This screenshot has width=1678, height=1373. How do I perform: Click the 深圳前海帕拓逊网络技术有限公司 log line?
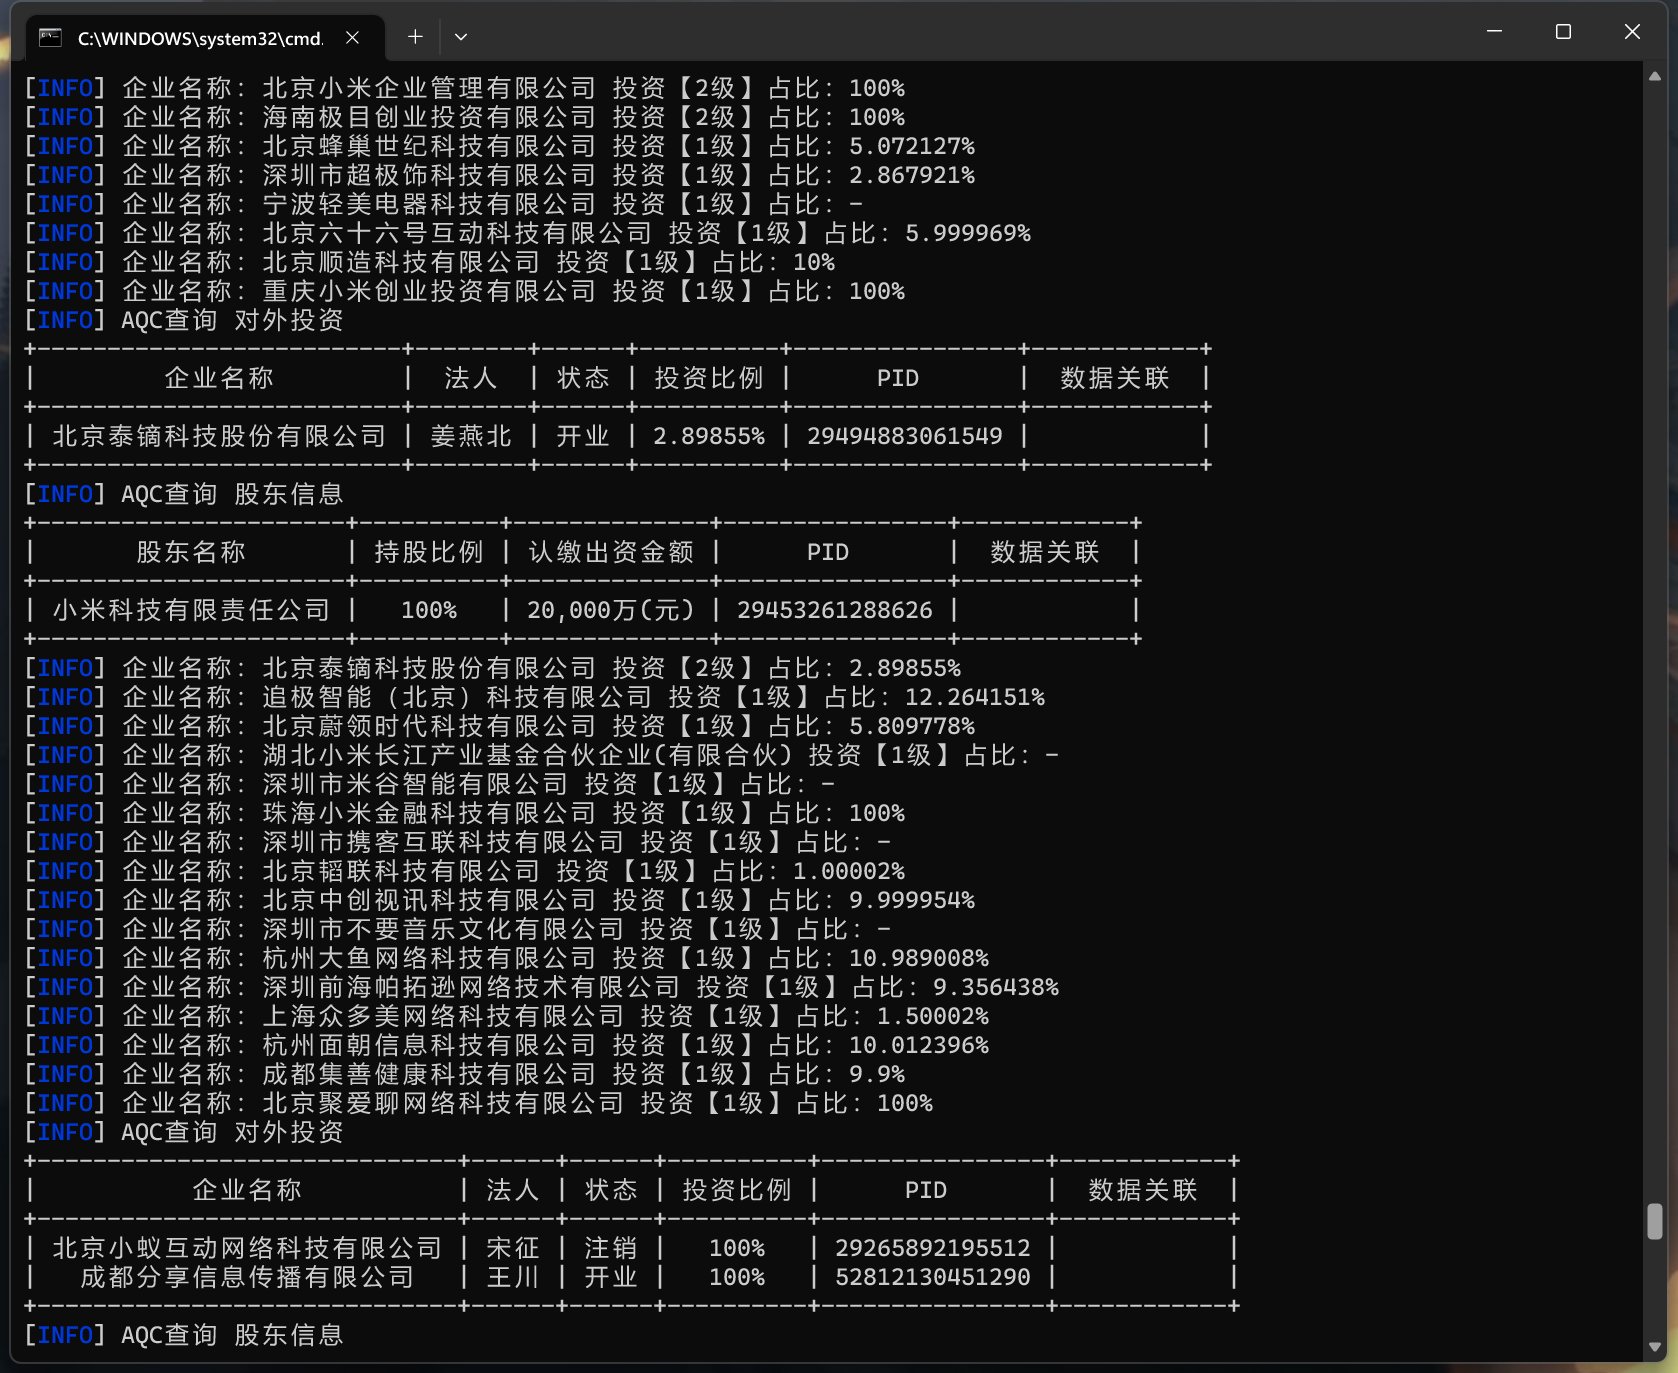[x=541, y=987]
